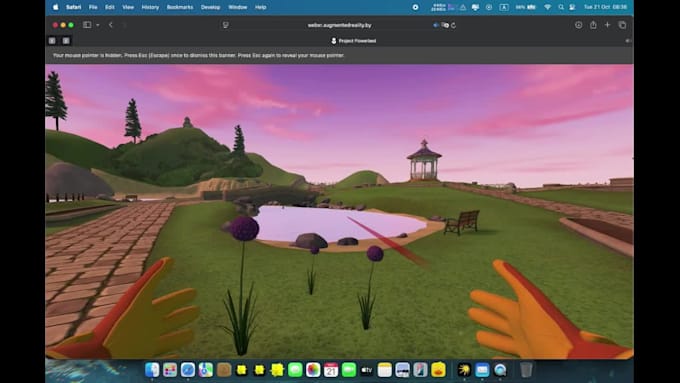Viewport: 680px width, 383px height.
Task: Show the tab overview
Action: click(622, 25)
